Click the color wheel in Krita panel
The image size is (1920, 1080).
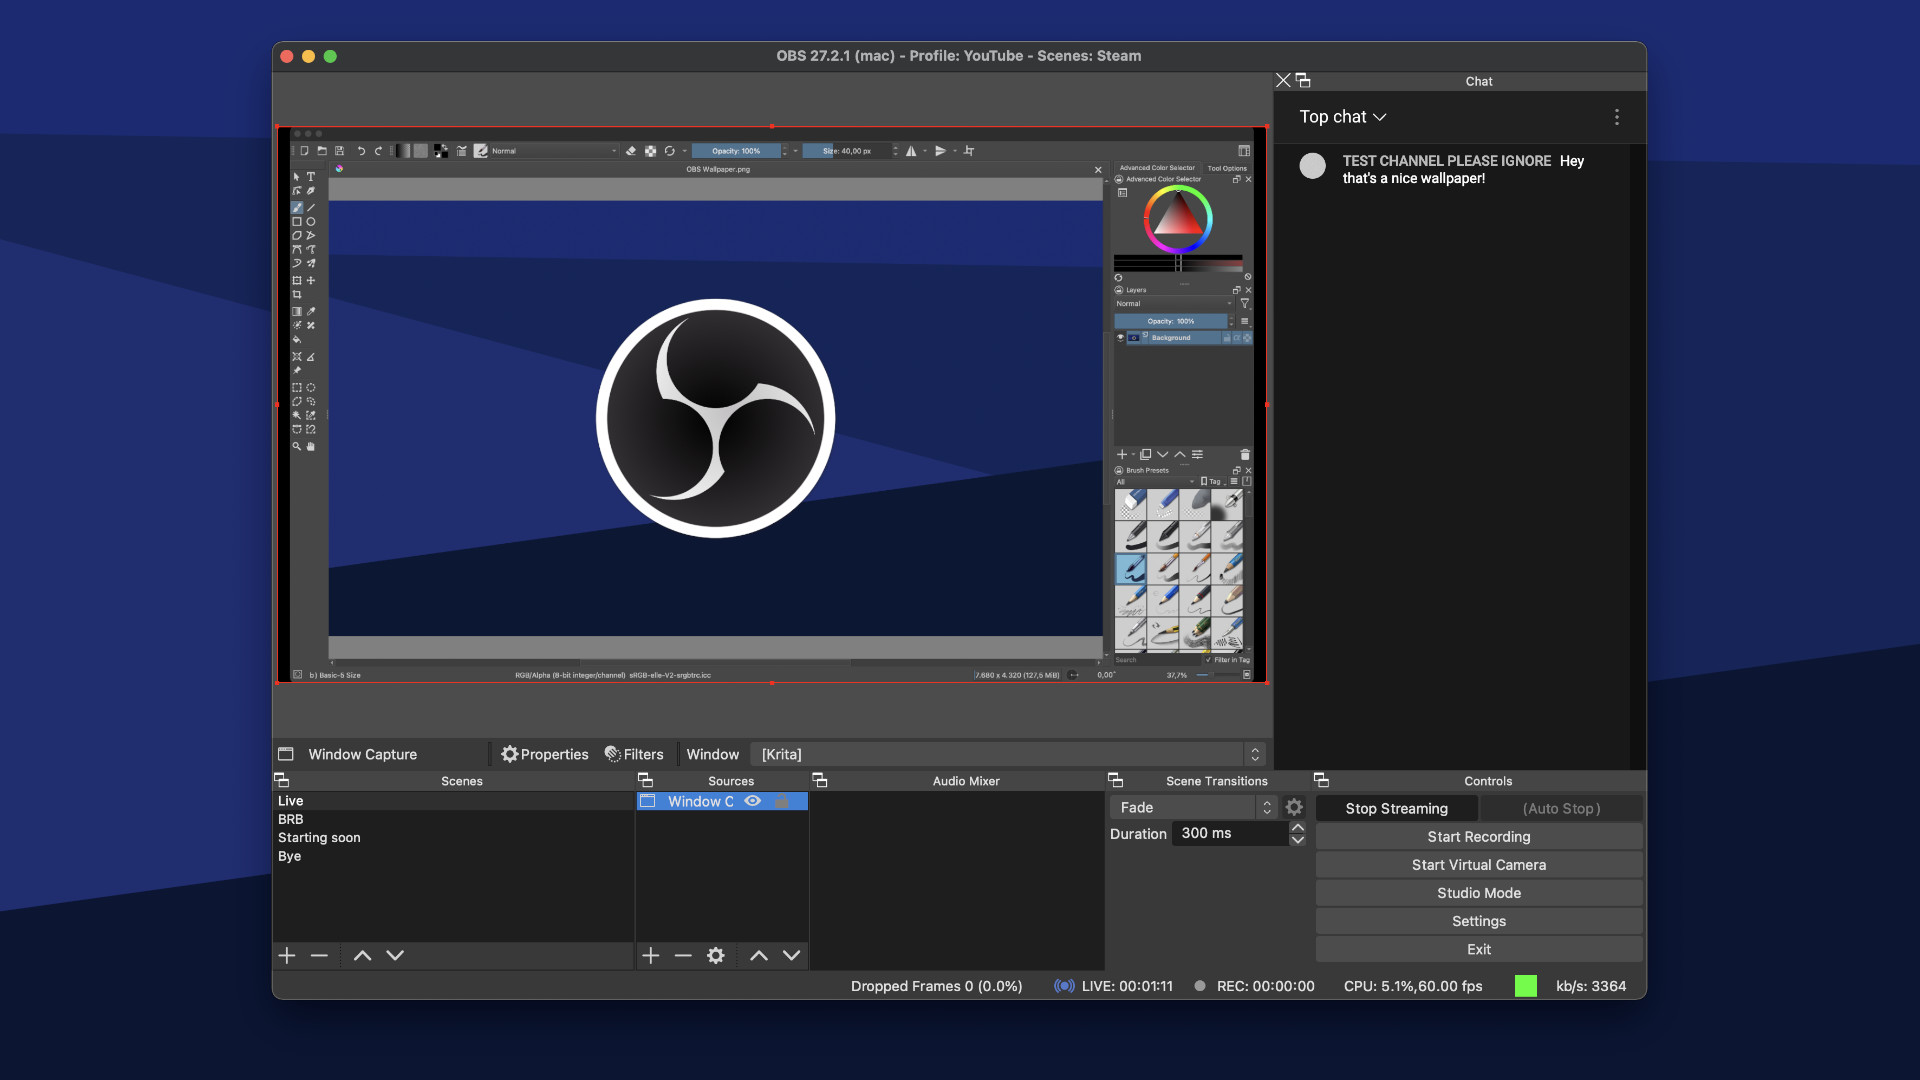click(x=1176, y=222)
